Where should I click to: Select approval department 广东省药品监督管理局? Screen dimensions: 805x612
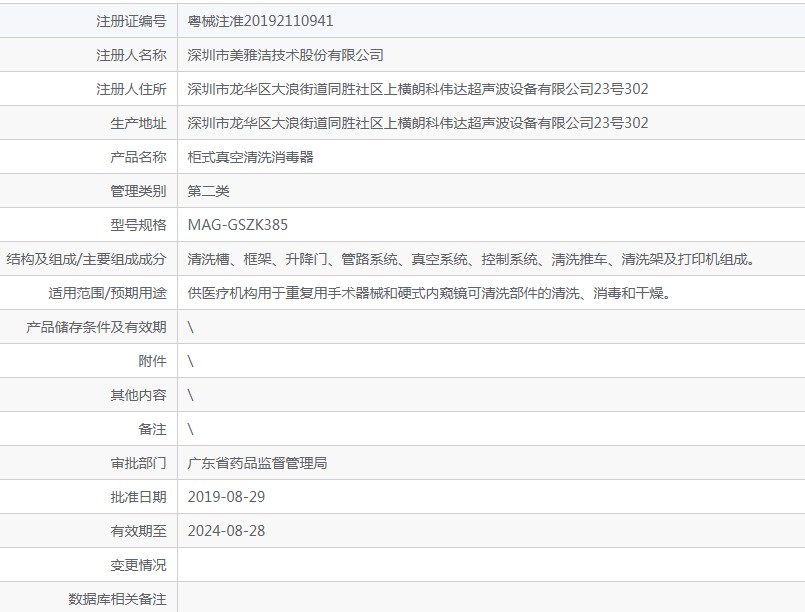258,463
